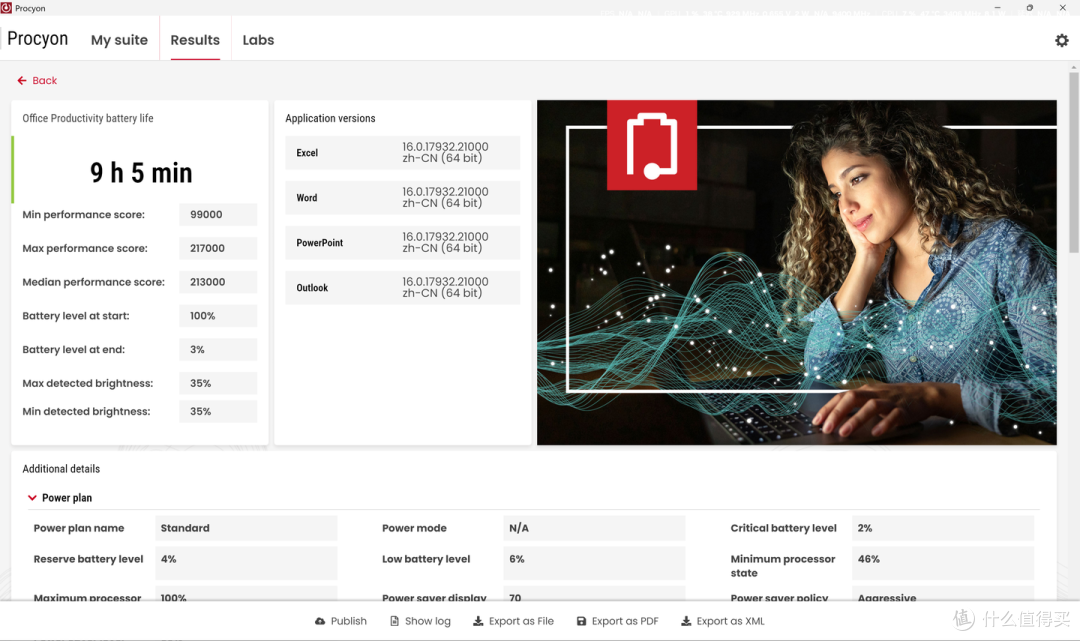Click the Max performance score value 217000
Viewport: 1080px width, 641px height.
tap(218, 249)
